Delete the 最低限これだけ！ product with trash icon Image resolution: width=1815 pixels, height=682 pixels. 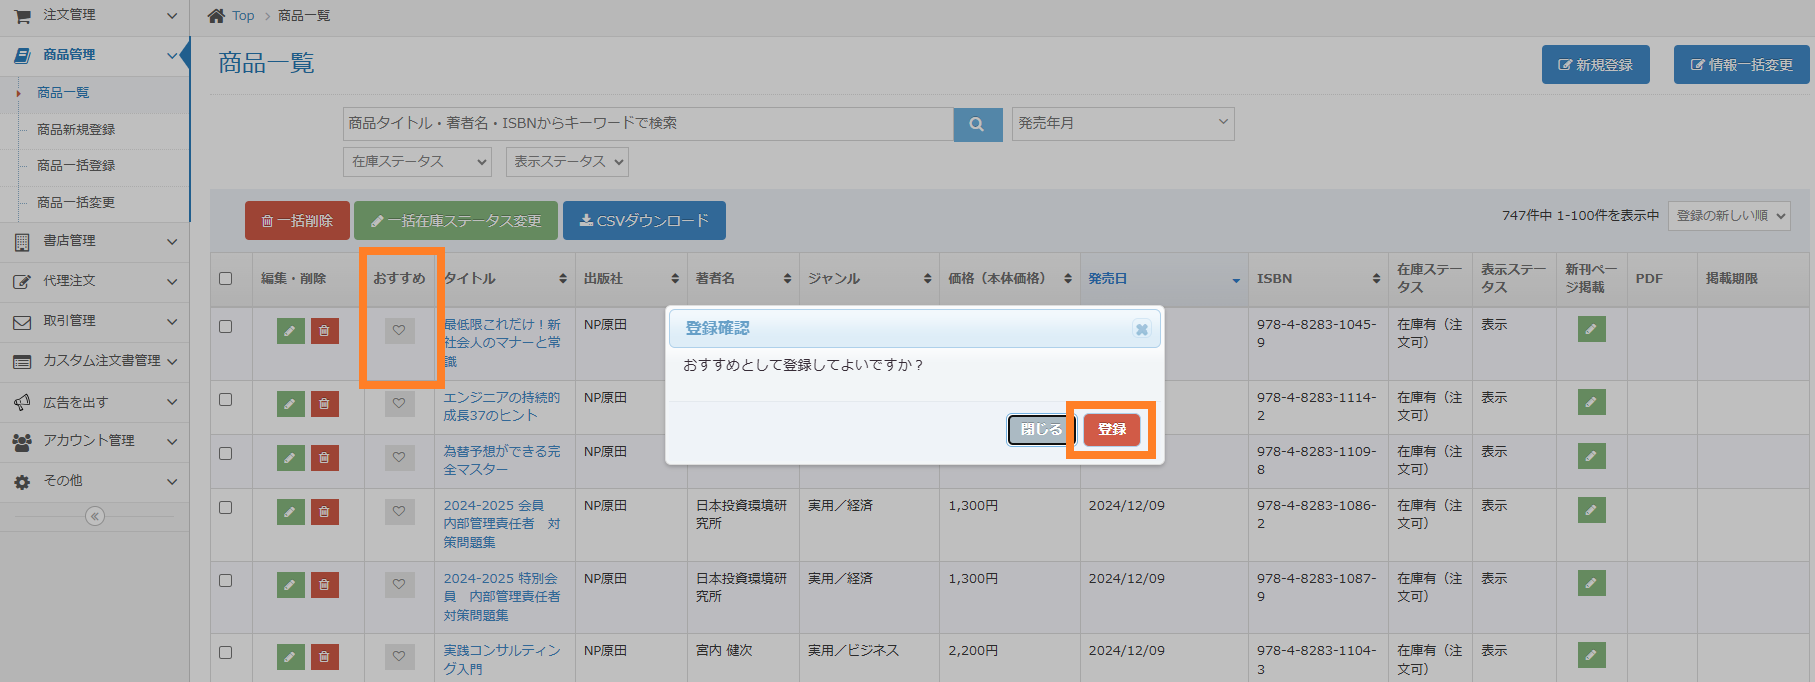tap(324, 330)
